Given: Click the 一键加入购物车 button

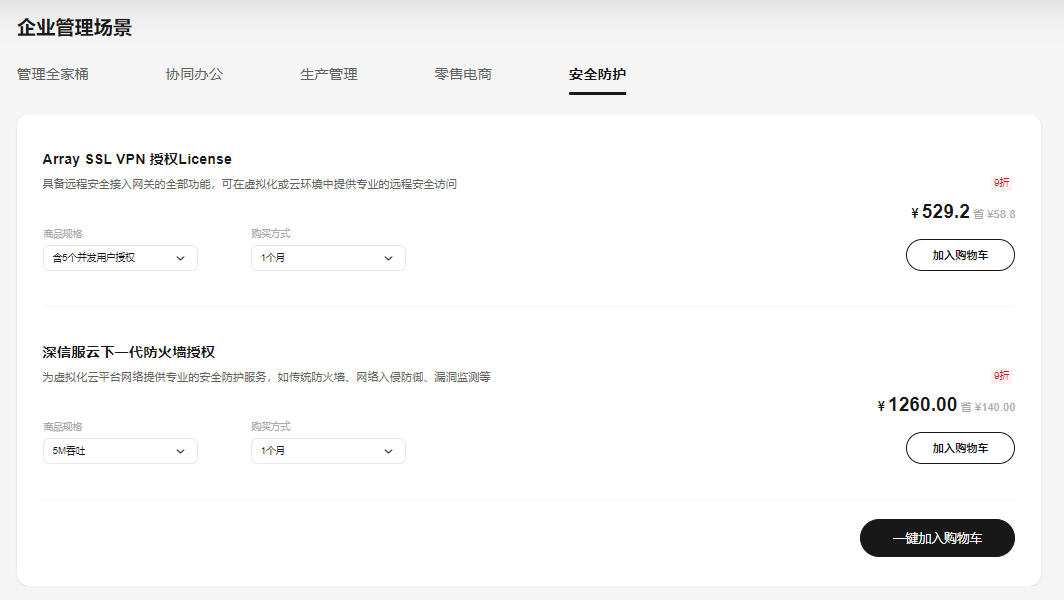Looking at the screenshot, I should pyautogui.click(x=936, y=538).
